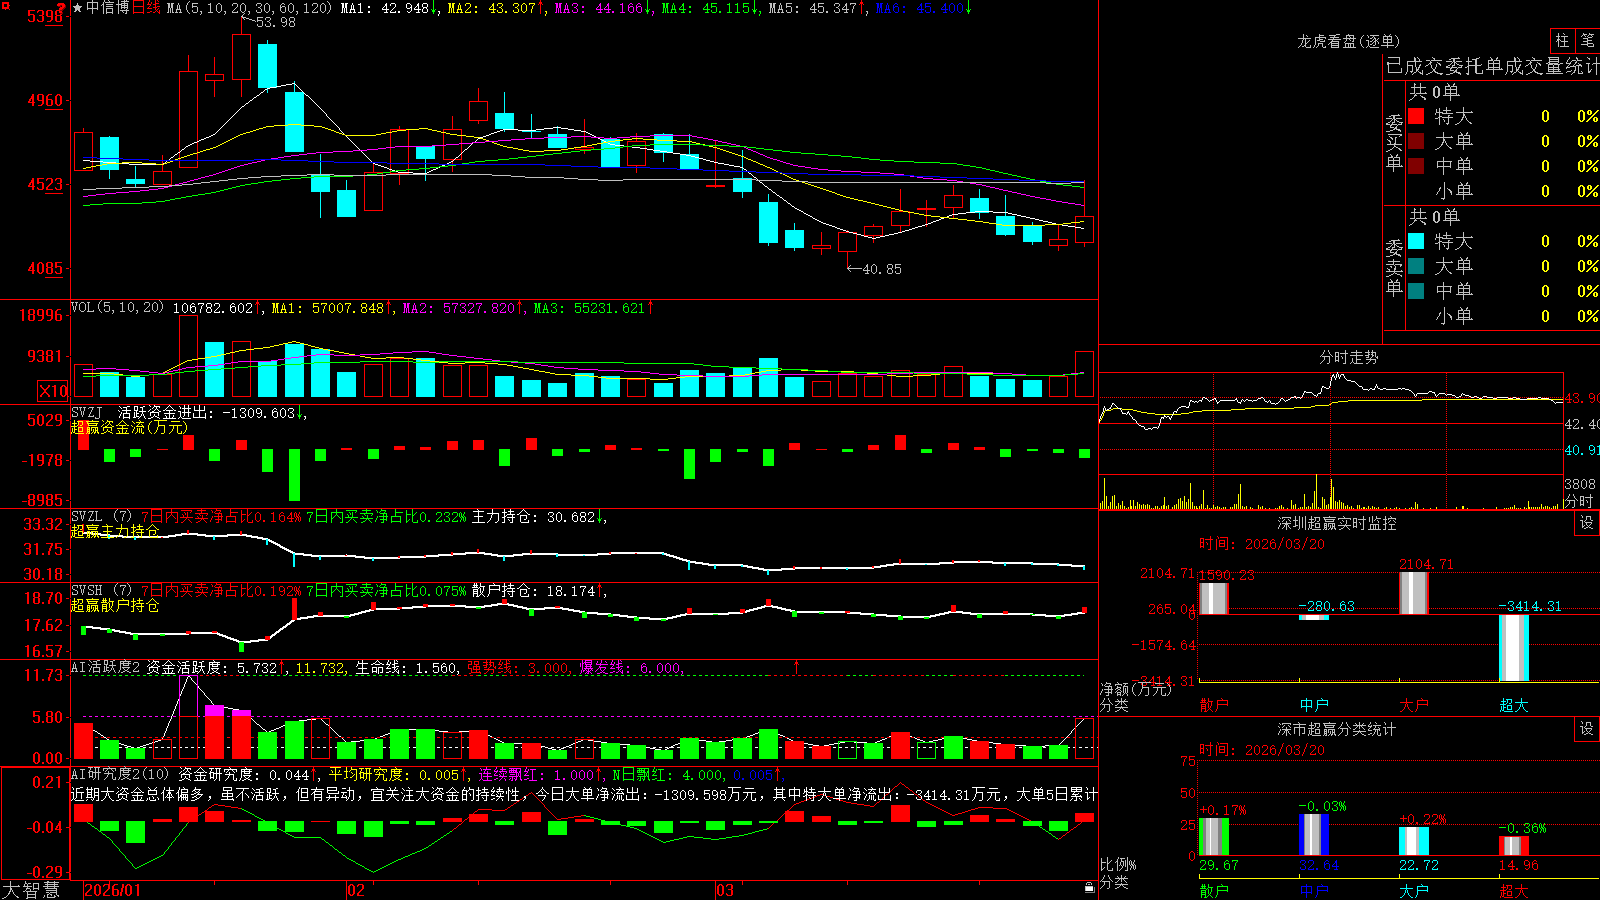
Task: Click the SVZJ indicator name
Action: click(x=87, y=412)
